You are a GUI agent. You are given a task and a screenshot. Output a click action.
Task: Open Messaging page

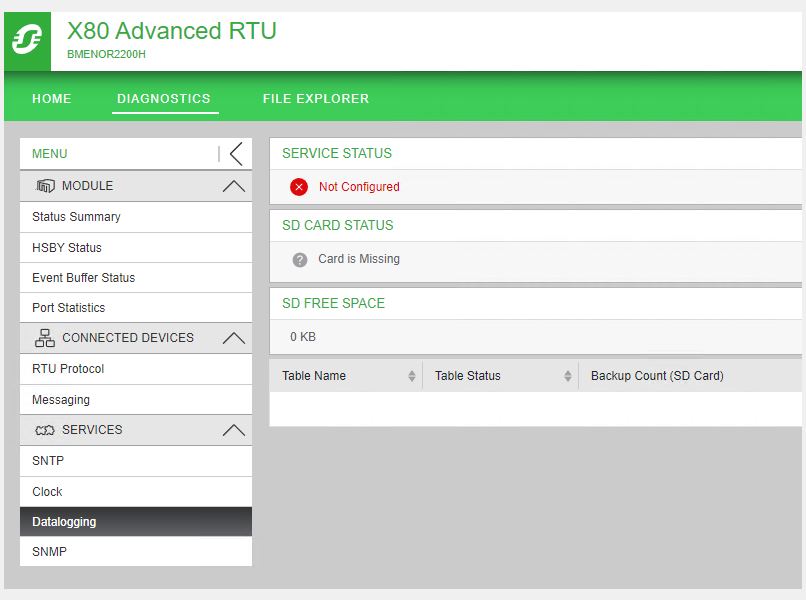[x=136, y=399]
